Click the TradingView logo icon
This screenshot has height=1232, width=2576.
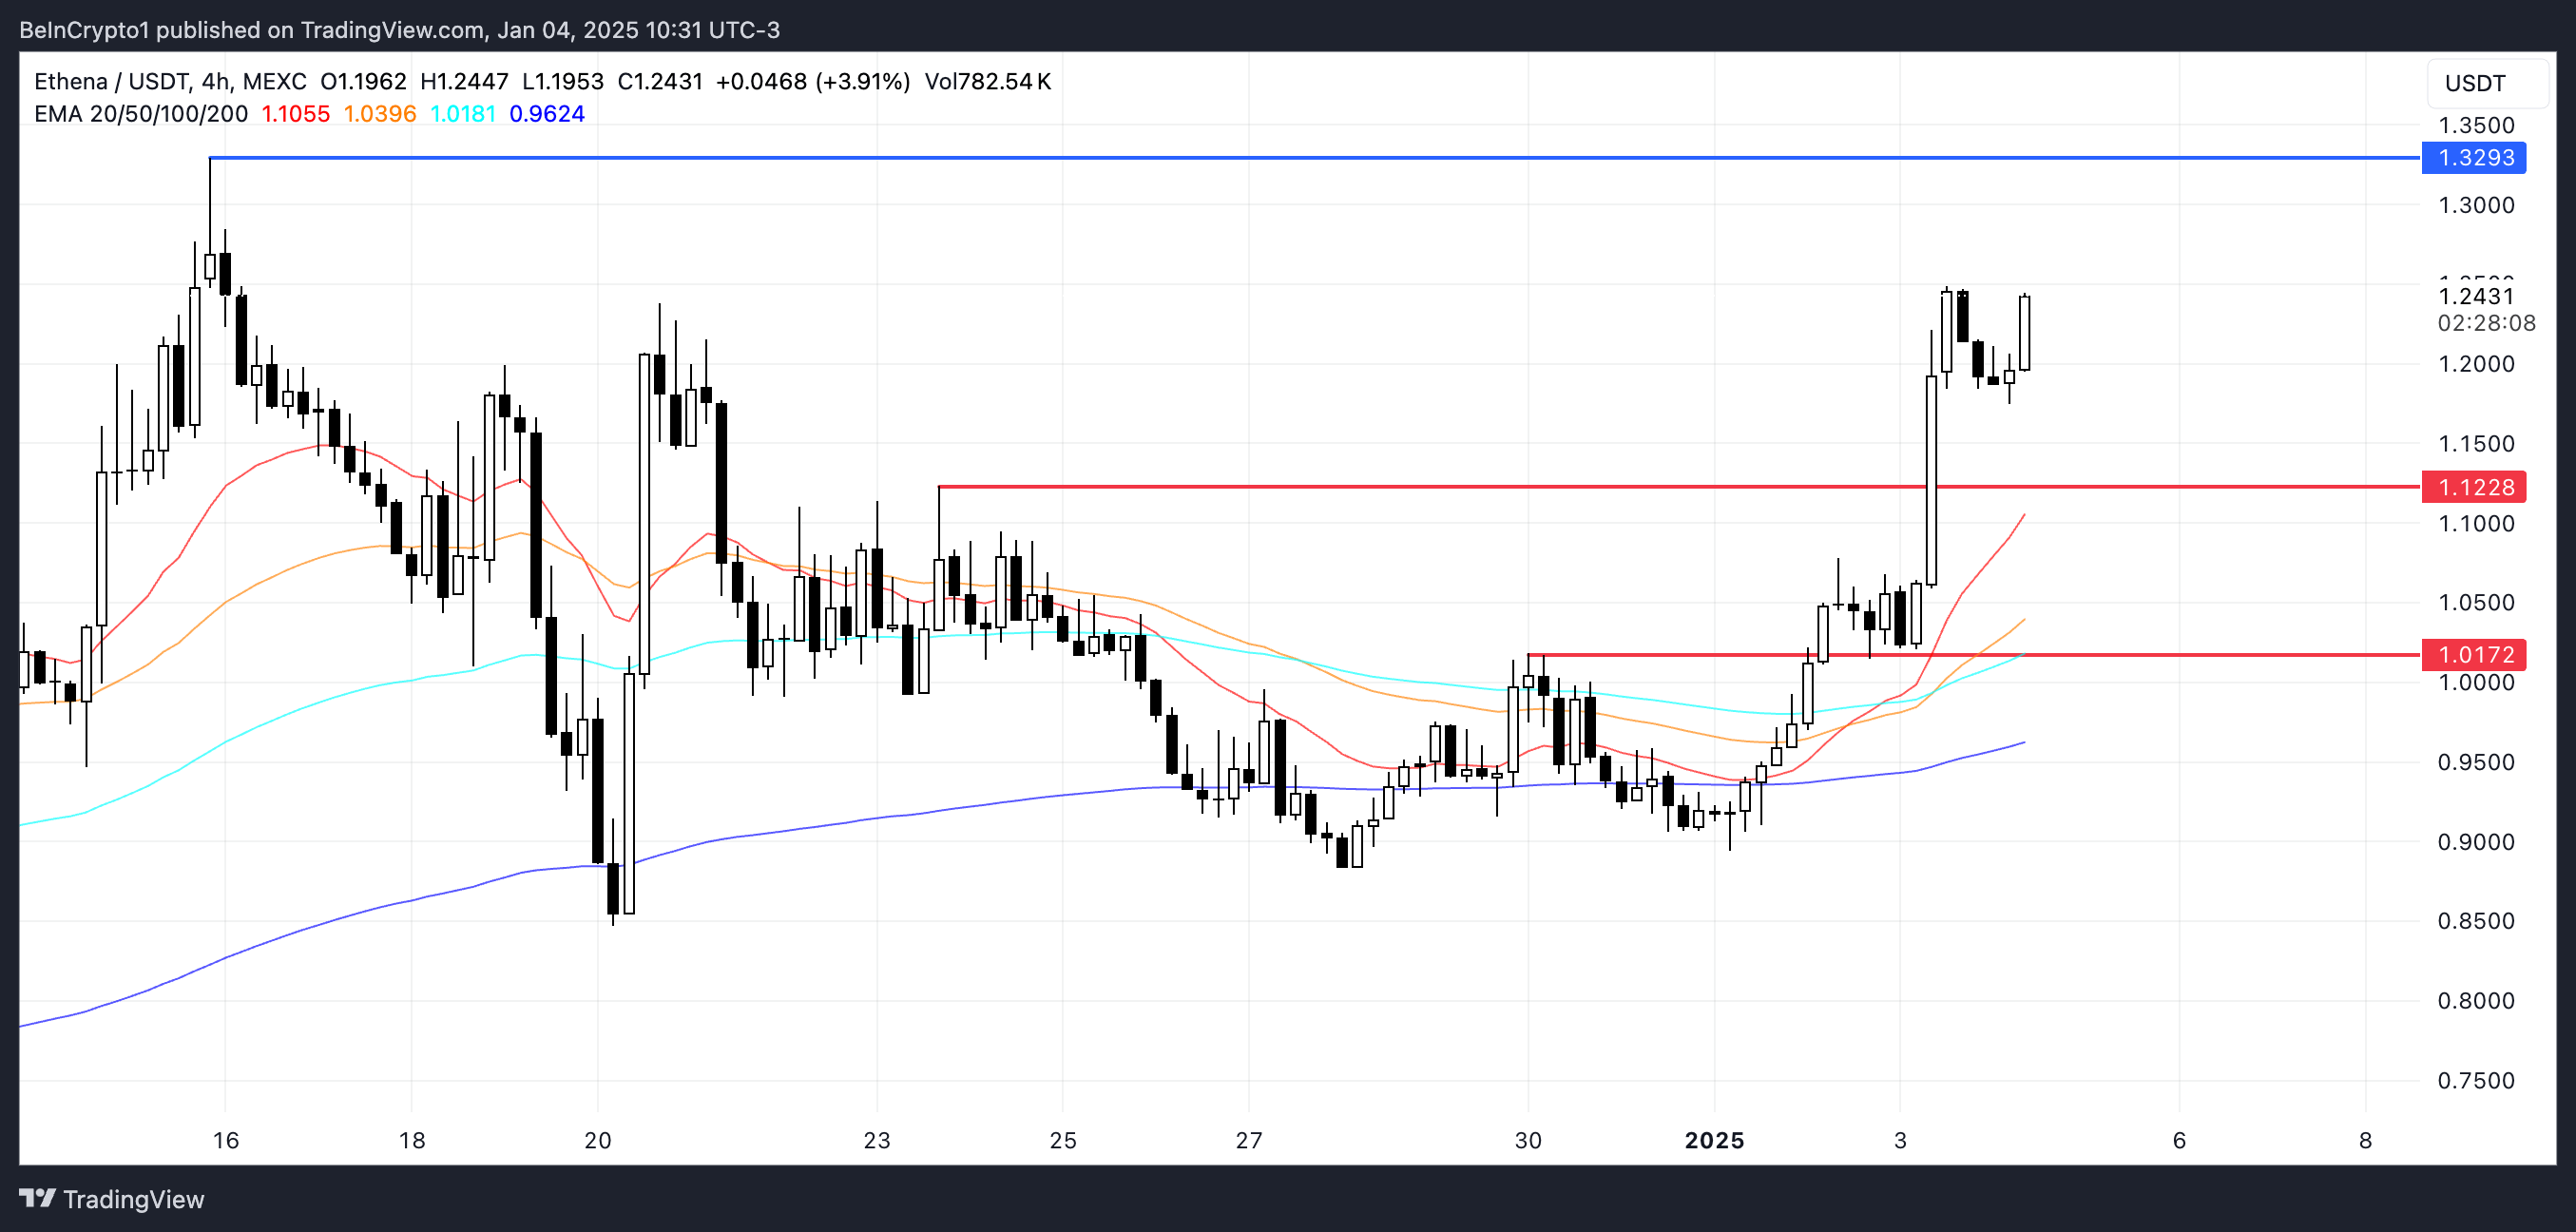pos(37,1198)
